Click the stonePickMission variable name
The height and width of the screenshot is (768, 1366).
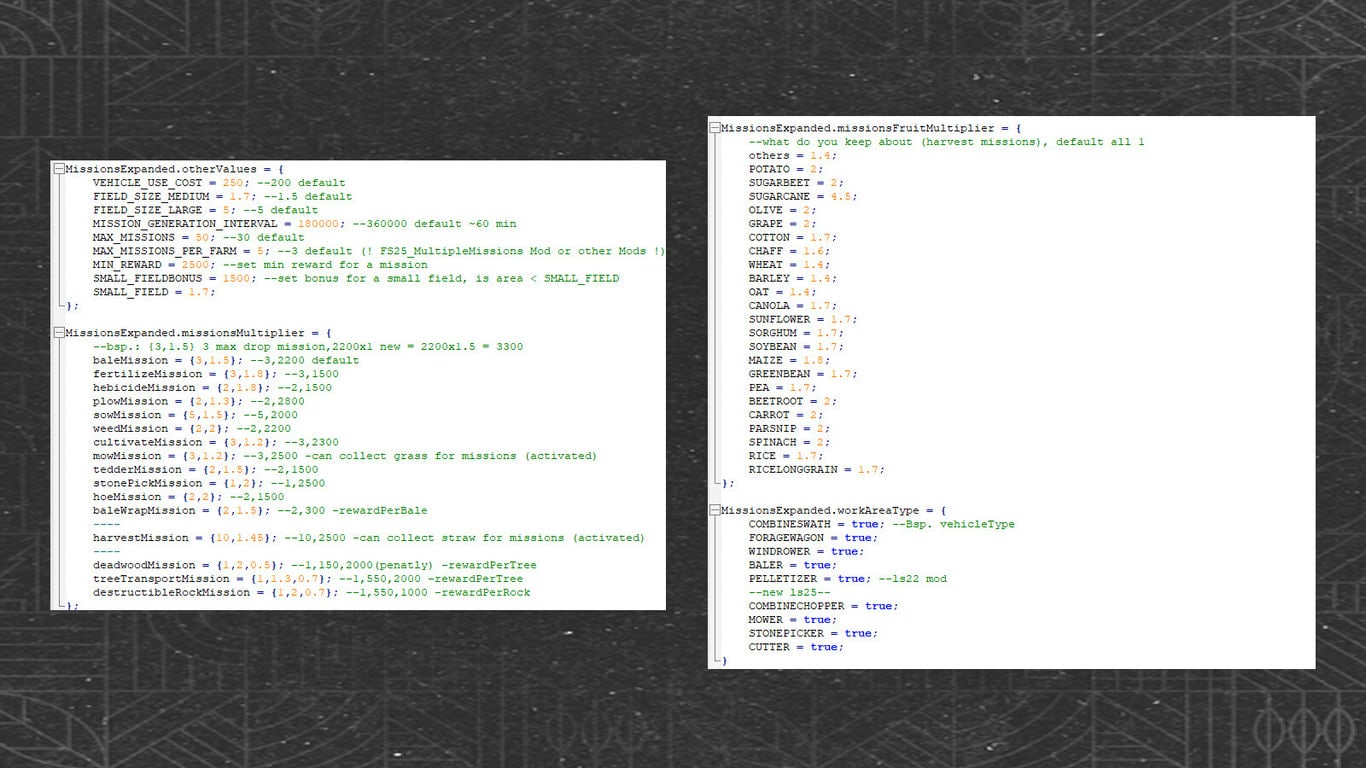click(147, 483)
